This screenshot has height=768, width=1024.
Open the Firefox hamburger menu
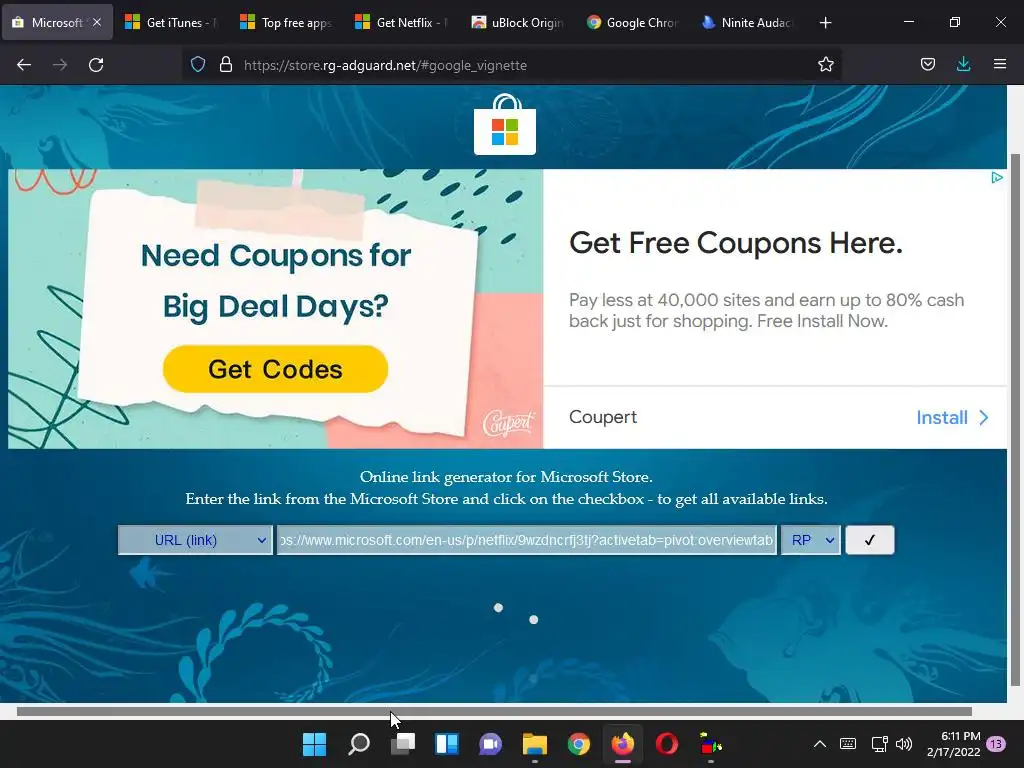click(x=999, y=64)
